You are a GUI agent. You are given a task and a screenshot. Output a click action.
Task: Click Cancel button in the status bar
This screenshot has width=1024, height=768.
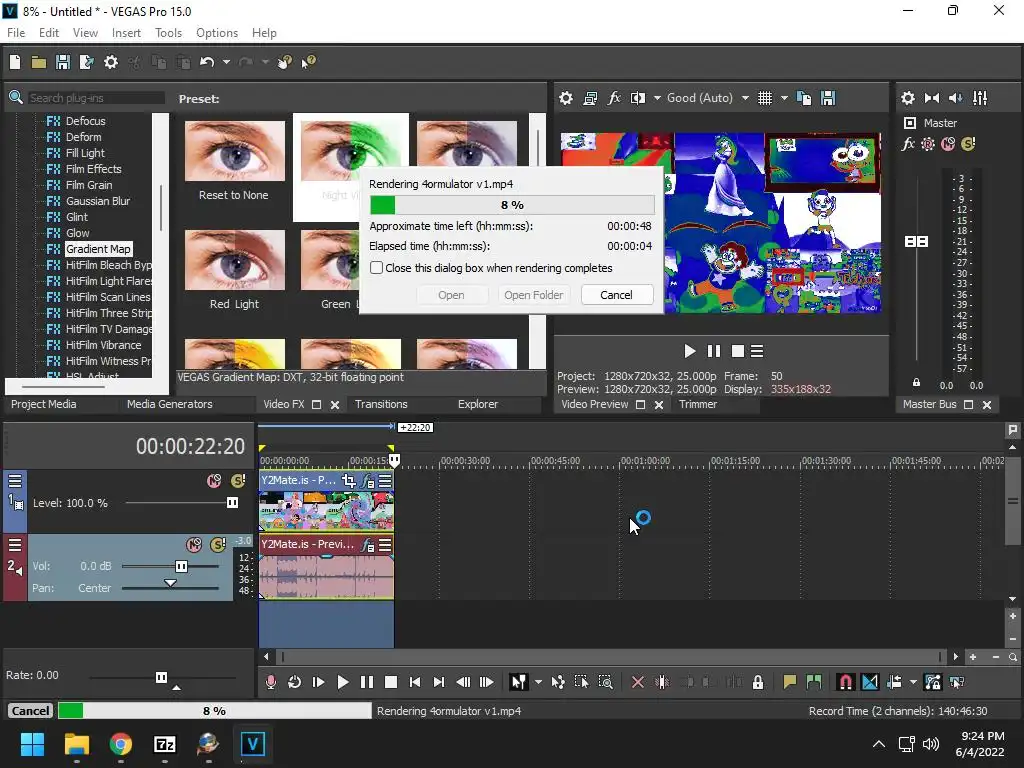click(30, 711)
